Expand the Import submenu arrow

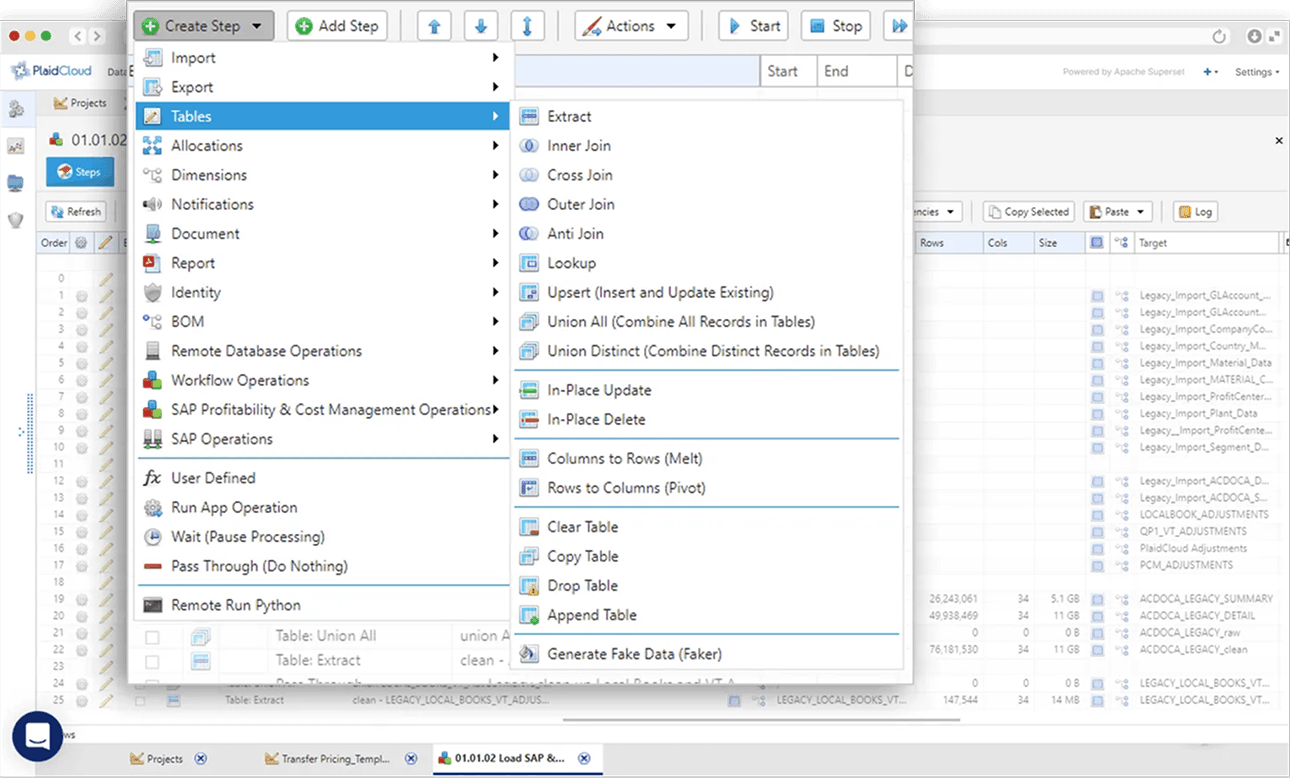point(495,58)
